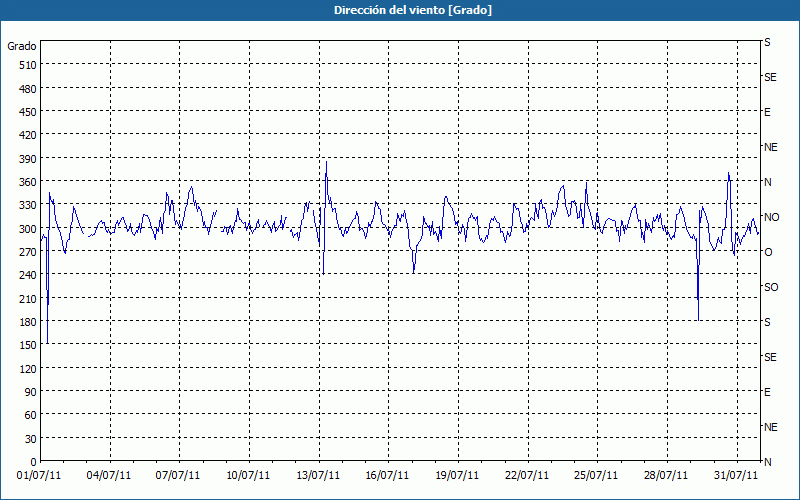This screenshot has width=800, height=500.
Task: Click the 150 degree axis label
Action: tap(28, 345)
